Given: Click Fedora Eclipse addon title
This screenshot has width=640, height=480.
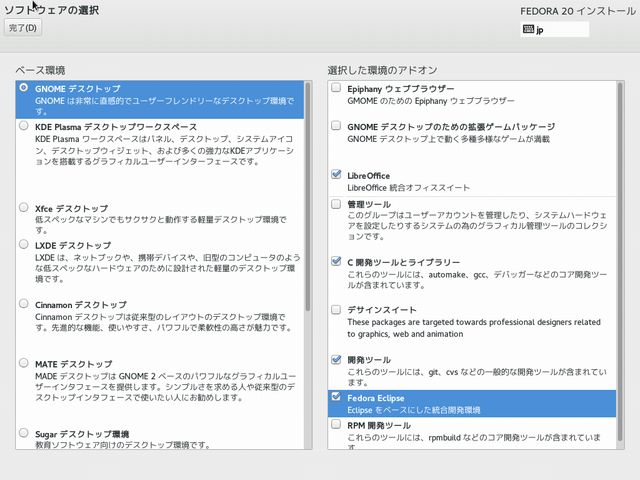Looking at the screenshot, I should tap(376, 398).
